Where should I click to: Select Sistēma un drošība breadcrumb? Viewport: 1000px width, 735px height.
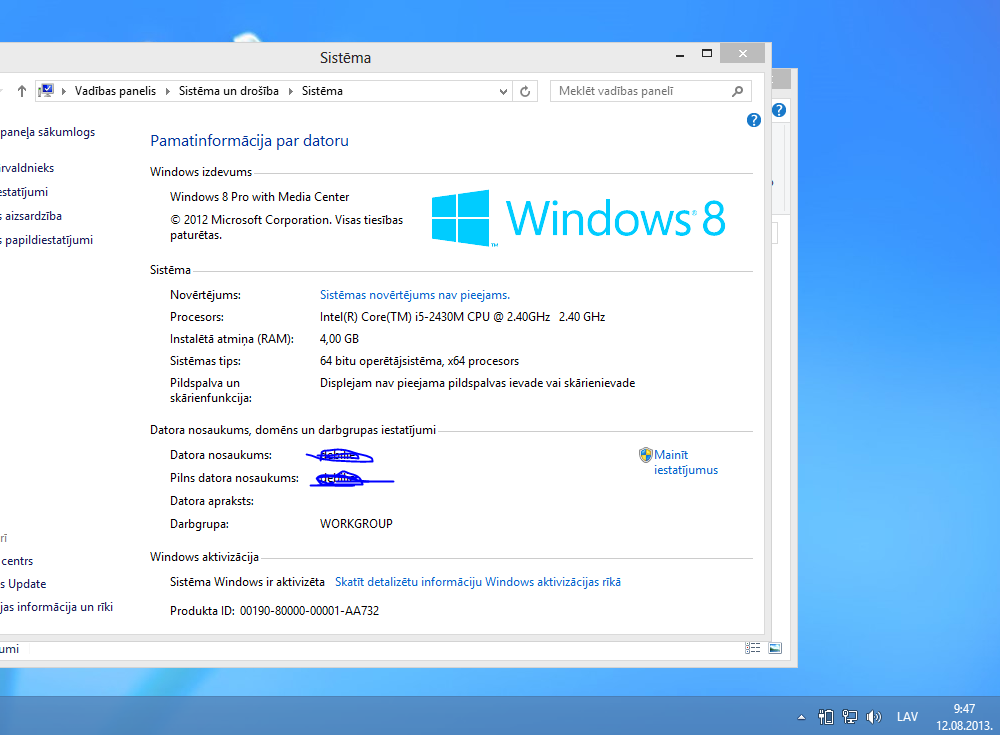coord(228,91)
